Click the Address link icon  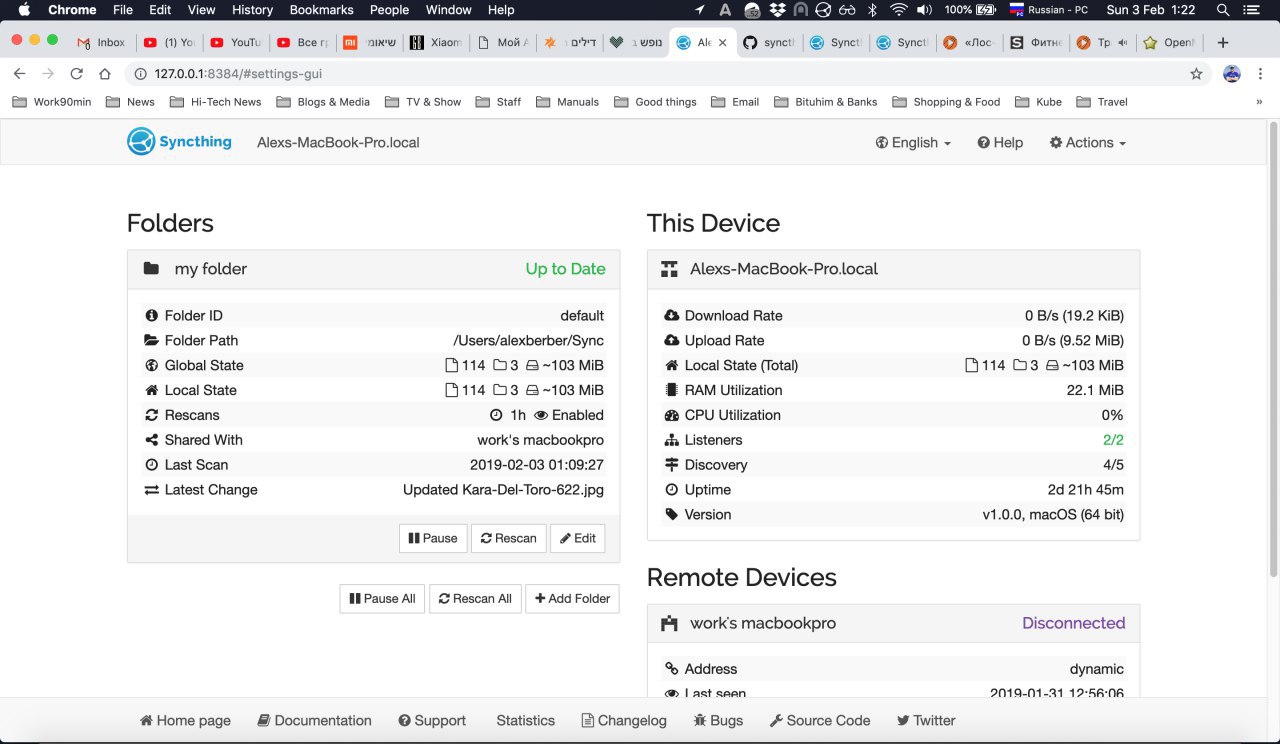coord(672,670)
